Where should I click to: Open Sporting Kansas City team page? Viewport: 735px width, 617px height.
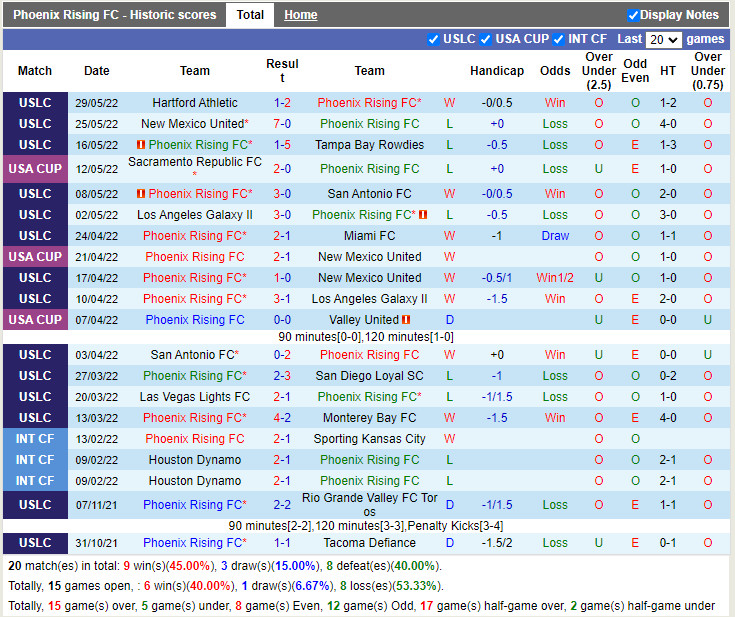[x=369, y=439]
